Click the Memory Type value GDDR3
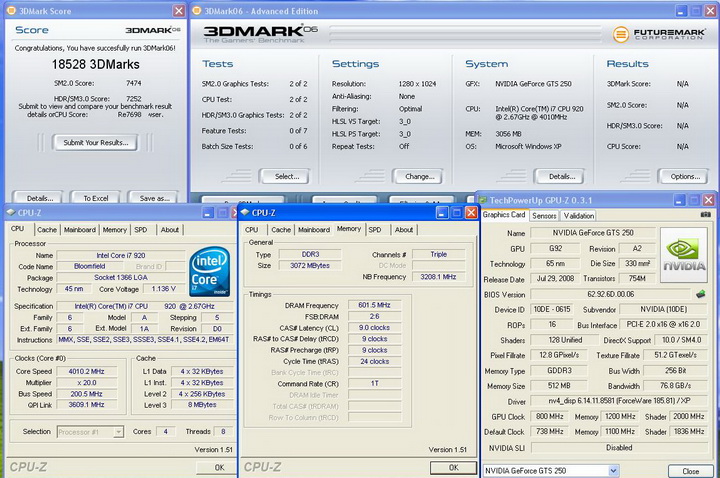This screenshot has height=478, width=720. click(559, 371)
